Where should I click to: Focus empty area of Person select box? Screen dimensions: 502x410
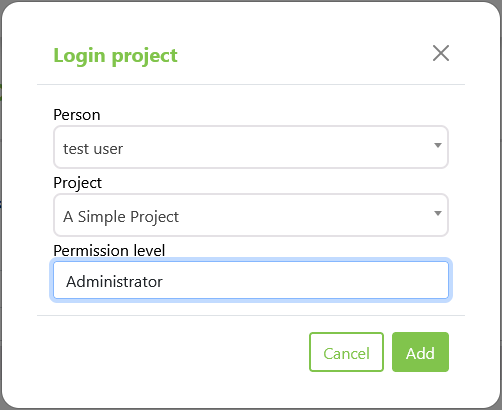pos(277,147)
